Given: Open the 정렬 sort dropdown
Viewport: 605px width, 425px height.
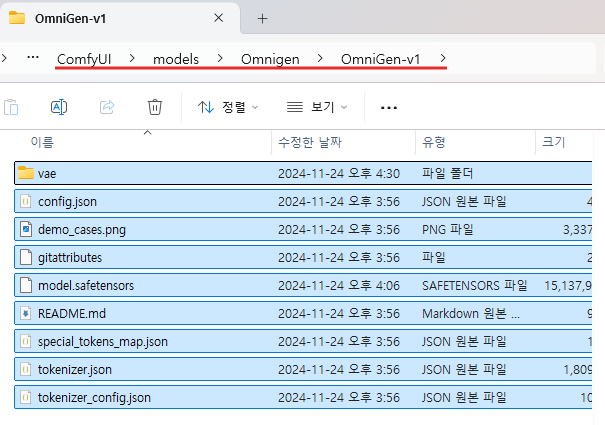Looking at the screenshot, I should [228, 107].
